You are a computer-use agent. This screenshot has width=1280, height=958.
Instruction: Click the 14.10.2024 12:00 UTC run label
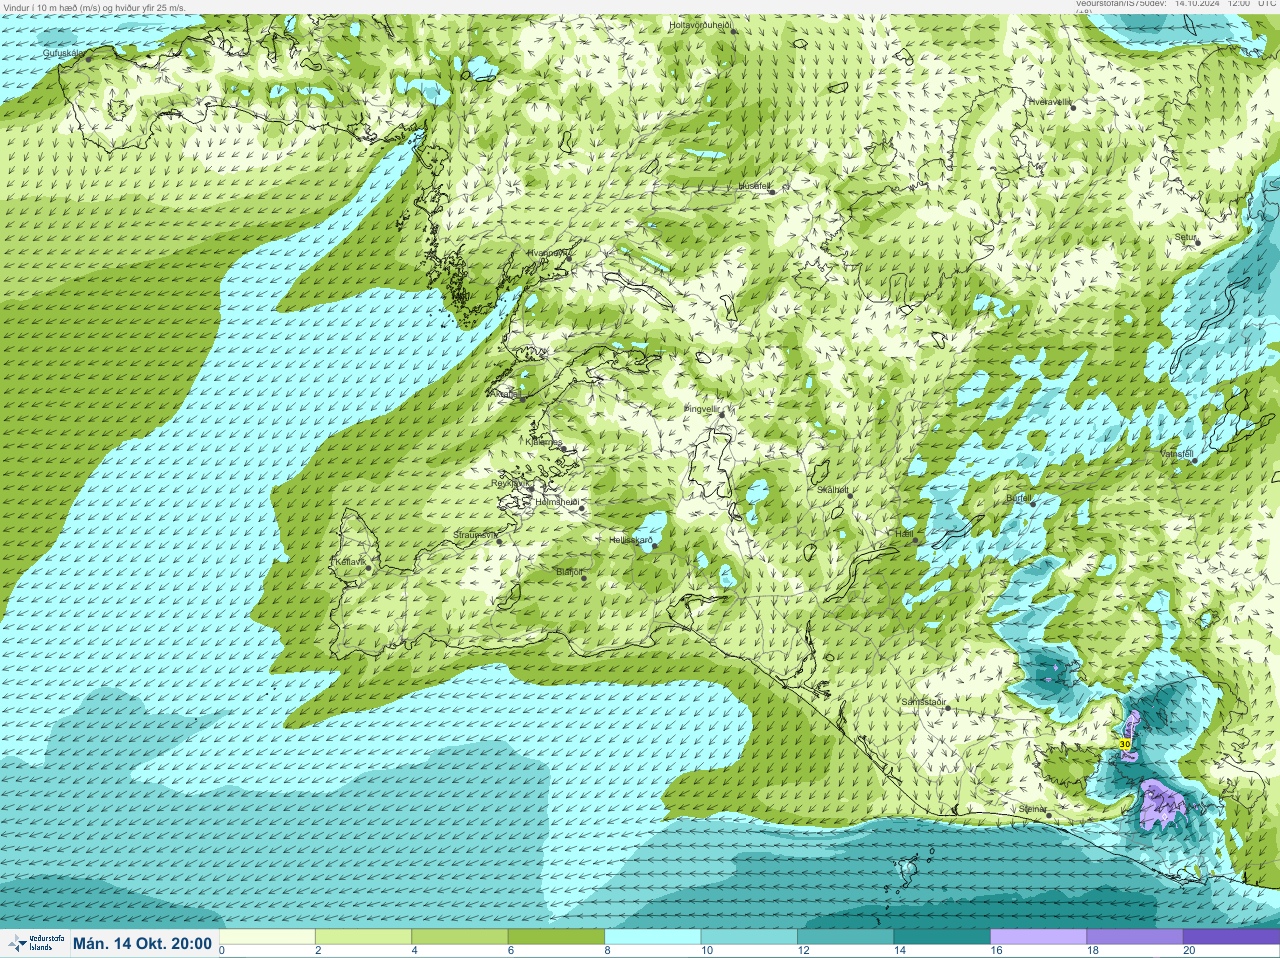tap(1226, 3)
